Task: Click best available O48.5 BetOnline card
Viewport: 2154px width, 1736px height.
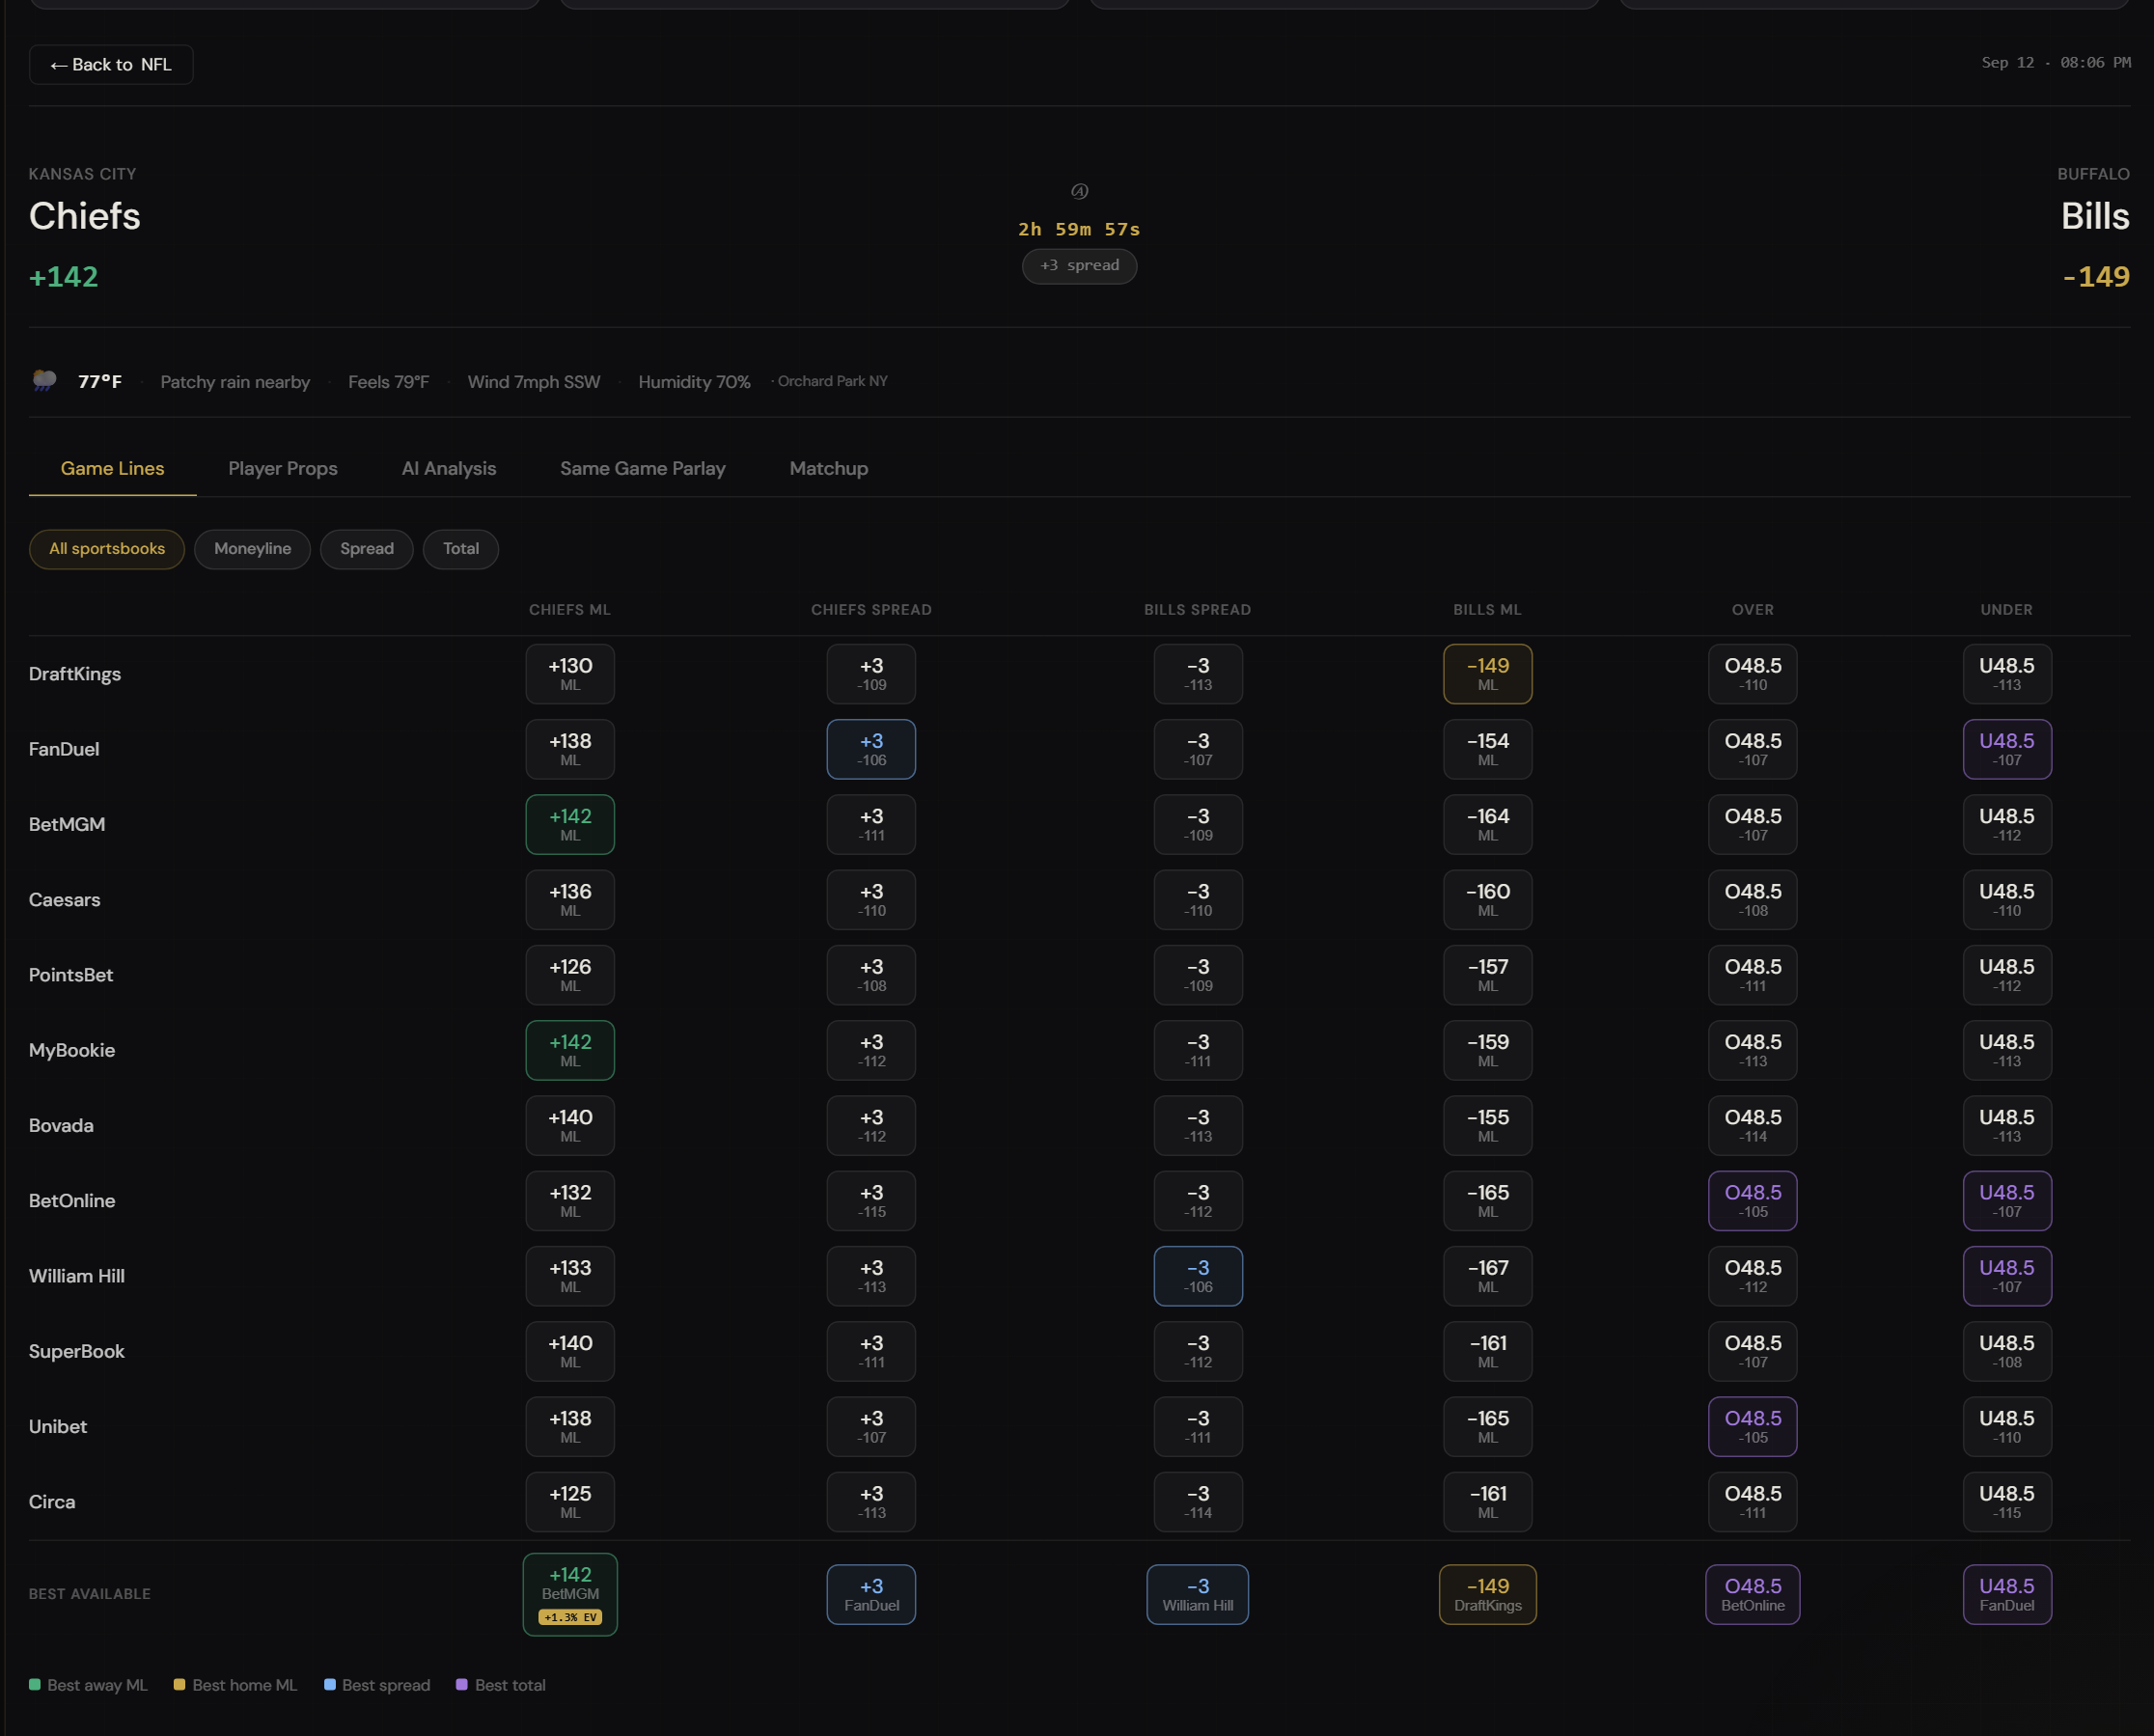Action: point(1753,1595)
